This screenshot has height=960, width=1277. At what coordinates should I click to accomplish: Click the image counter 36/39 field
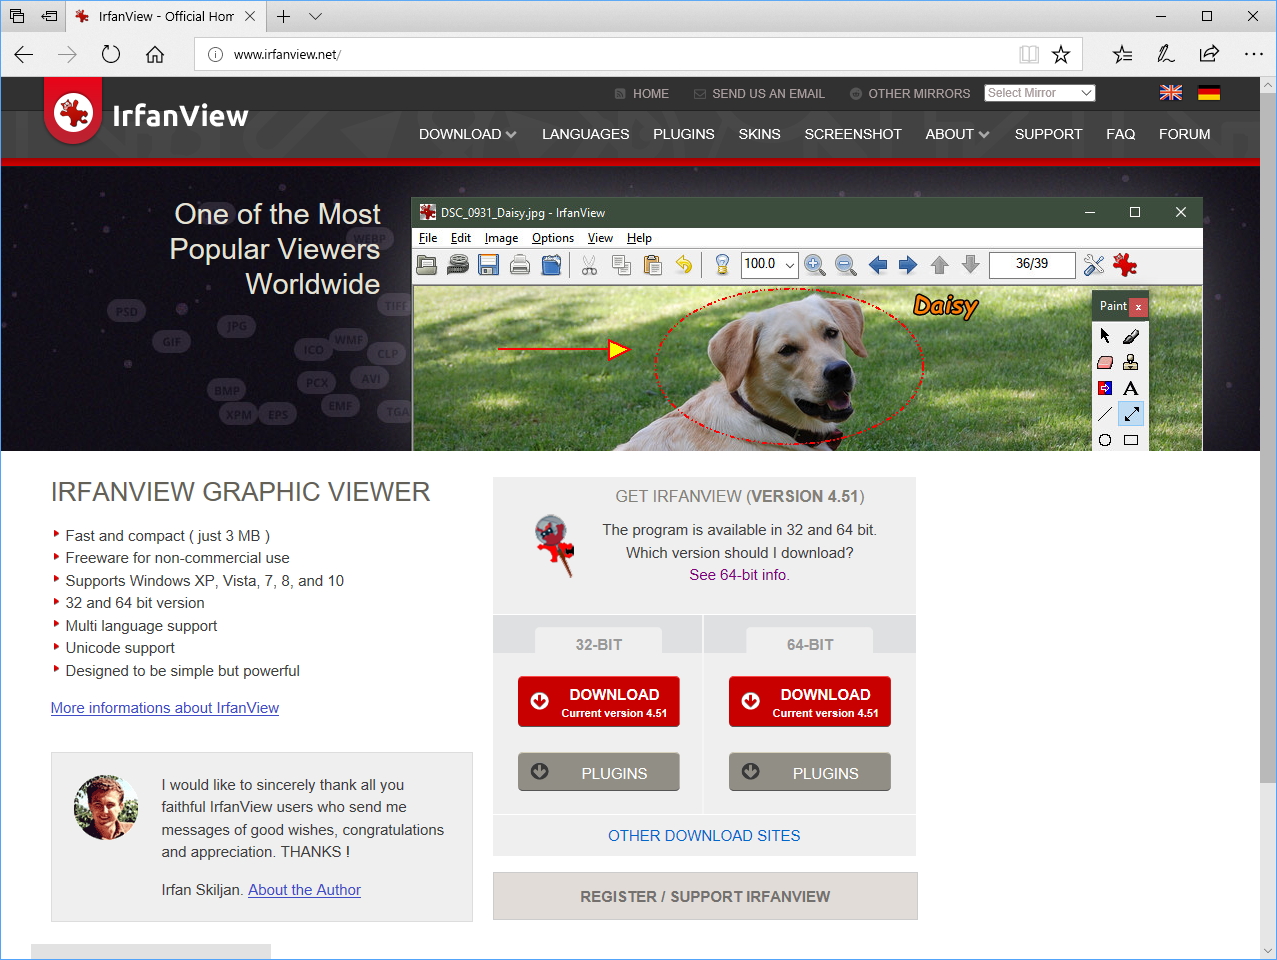tap(1032, 264)
